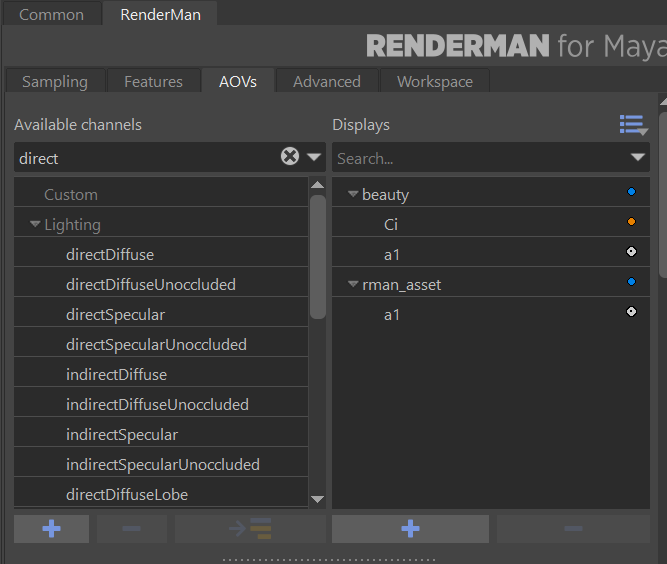The height and width of the screenshot is (564, 667).
Task: Toggle the blue dot on beauty display
Action: point(631,192)
